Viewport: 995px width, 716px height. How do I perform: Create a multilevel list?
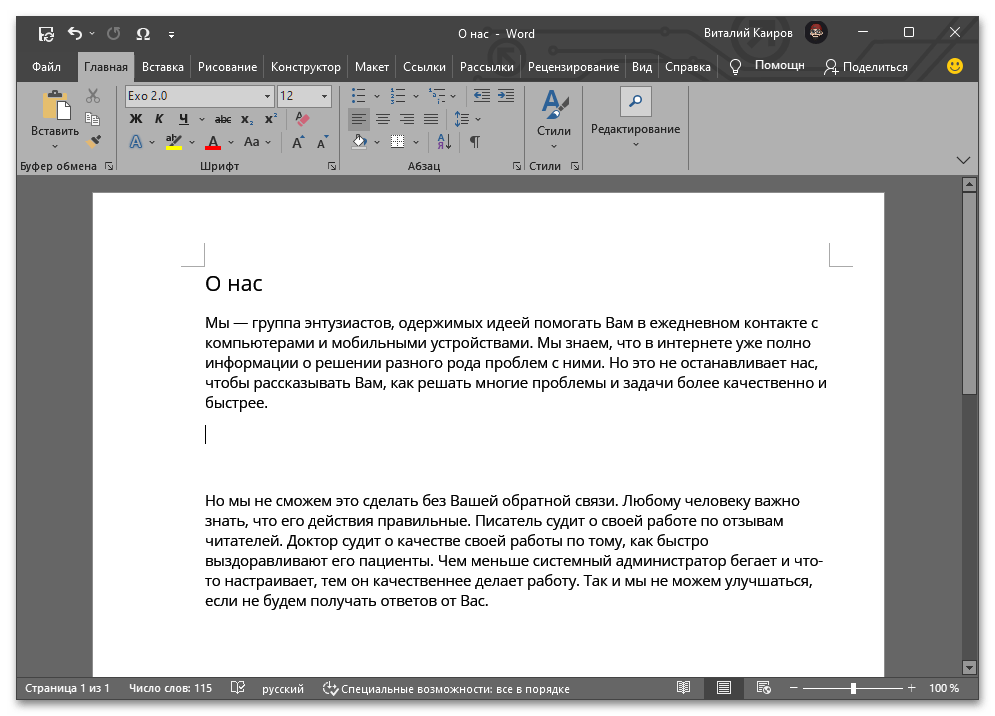point(437,96)
